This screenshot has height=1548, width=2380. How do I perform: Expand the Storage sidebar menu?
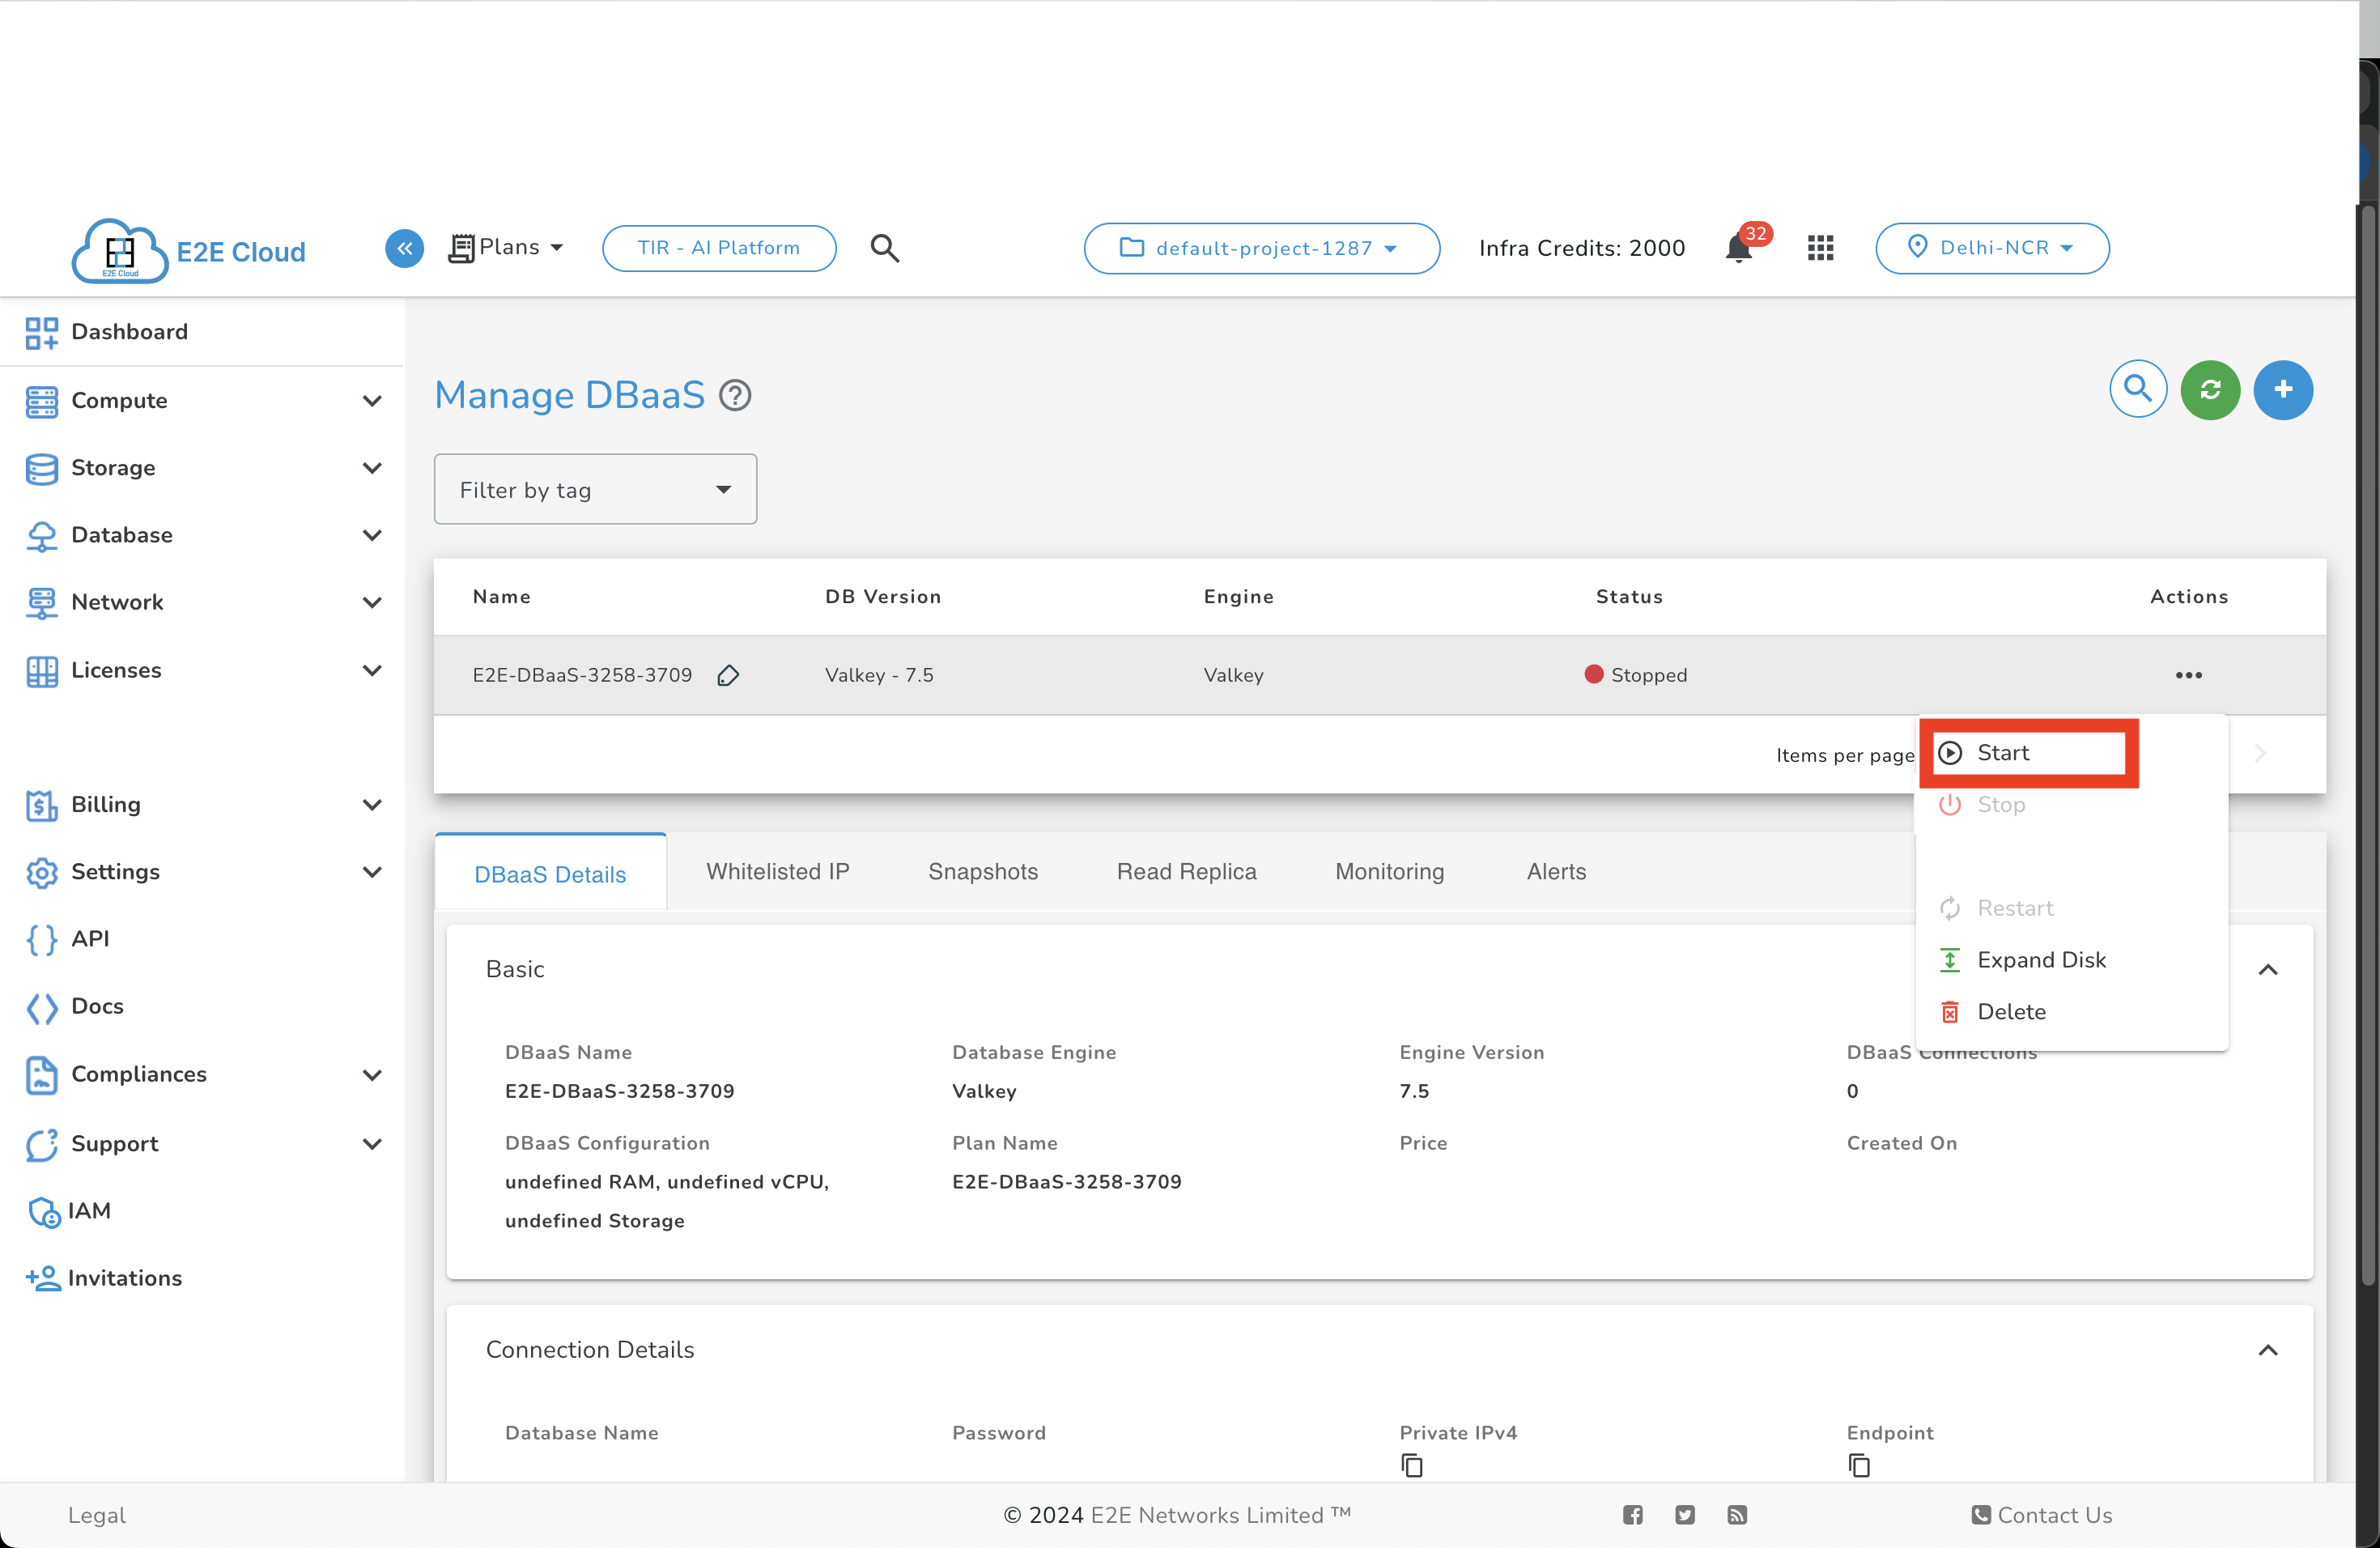pos(202,468)
